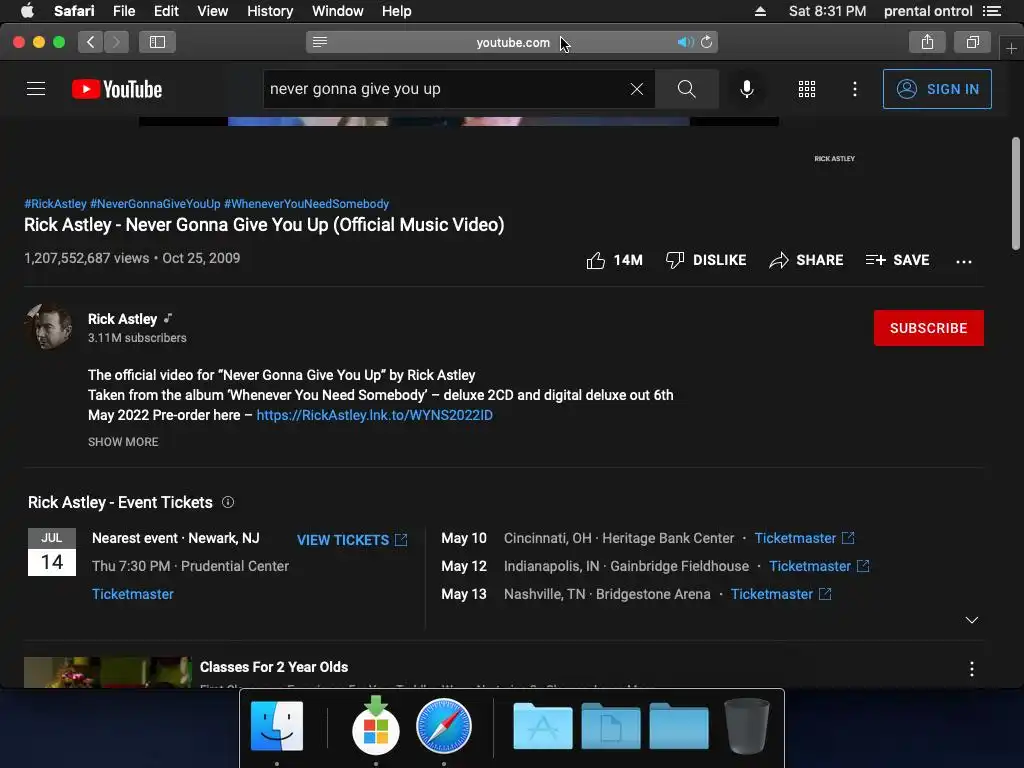The image size is (1024, 768).
Task: Show info about Event Tickets section
Action: click(x=228, y=502)
